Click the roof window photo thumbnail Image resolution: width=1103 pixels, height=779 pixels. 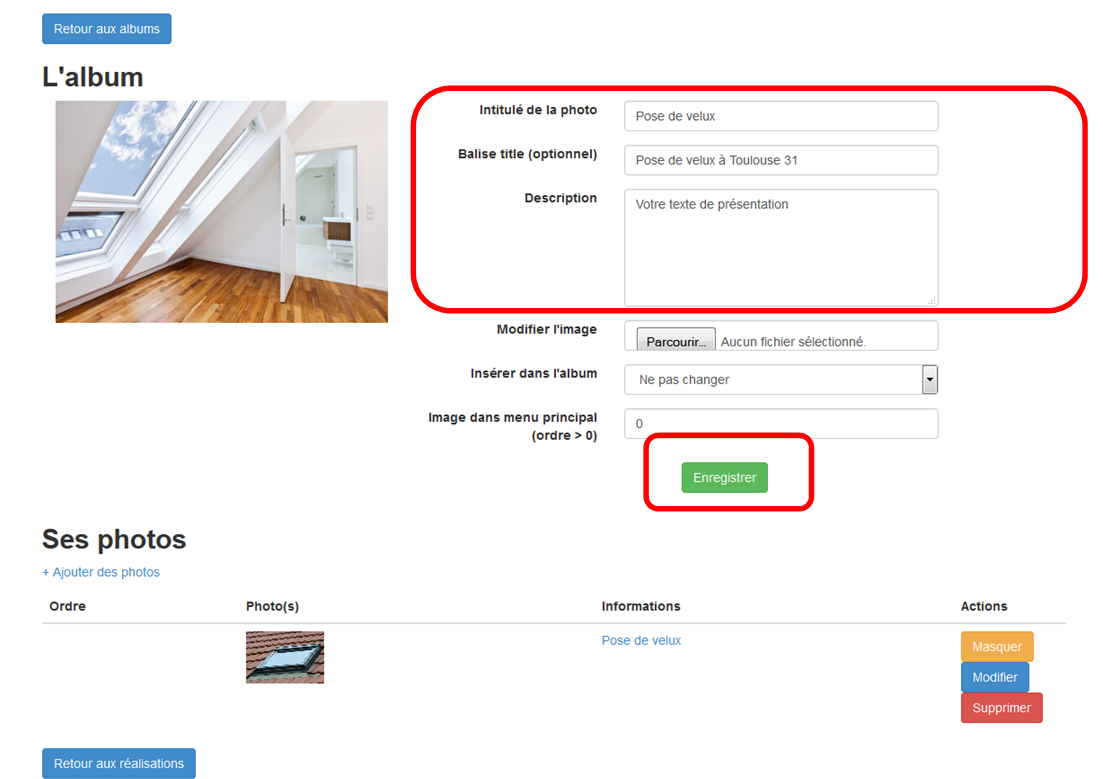(285, 657)
